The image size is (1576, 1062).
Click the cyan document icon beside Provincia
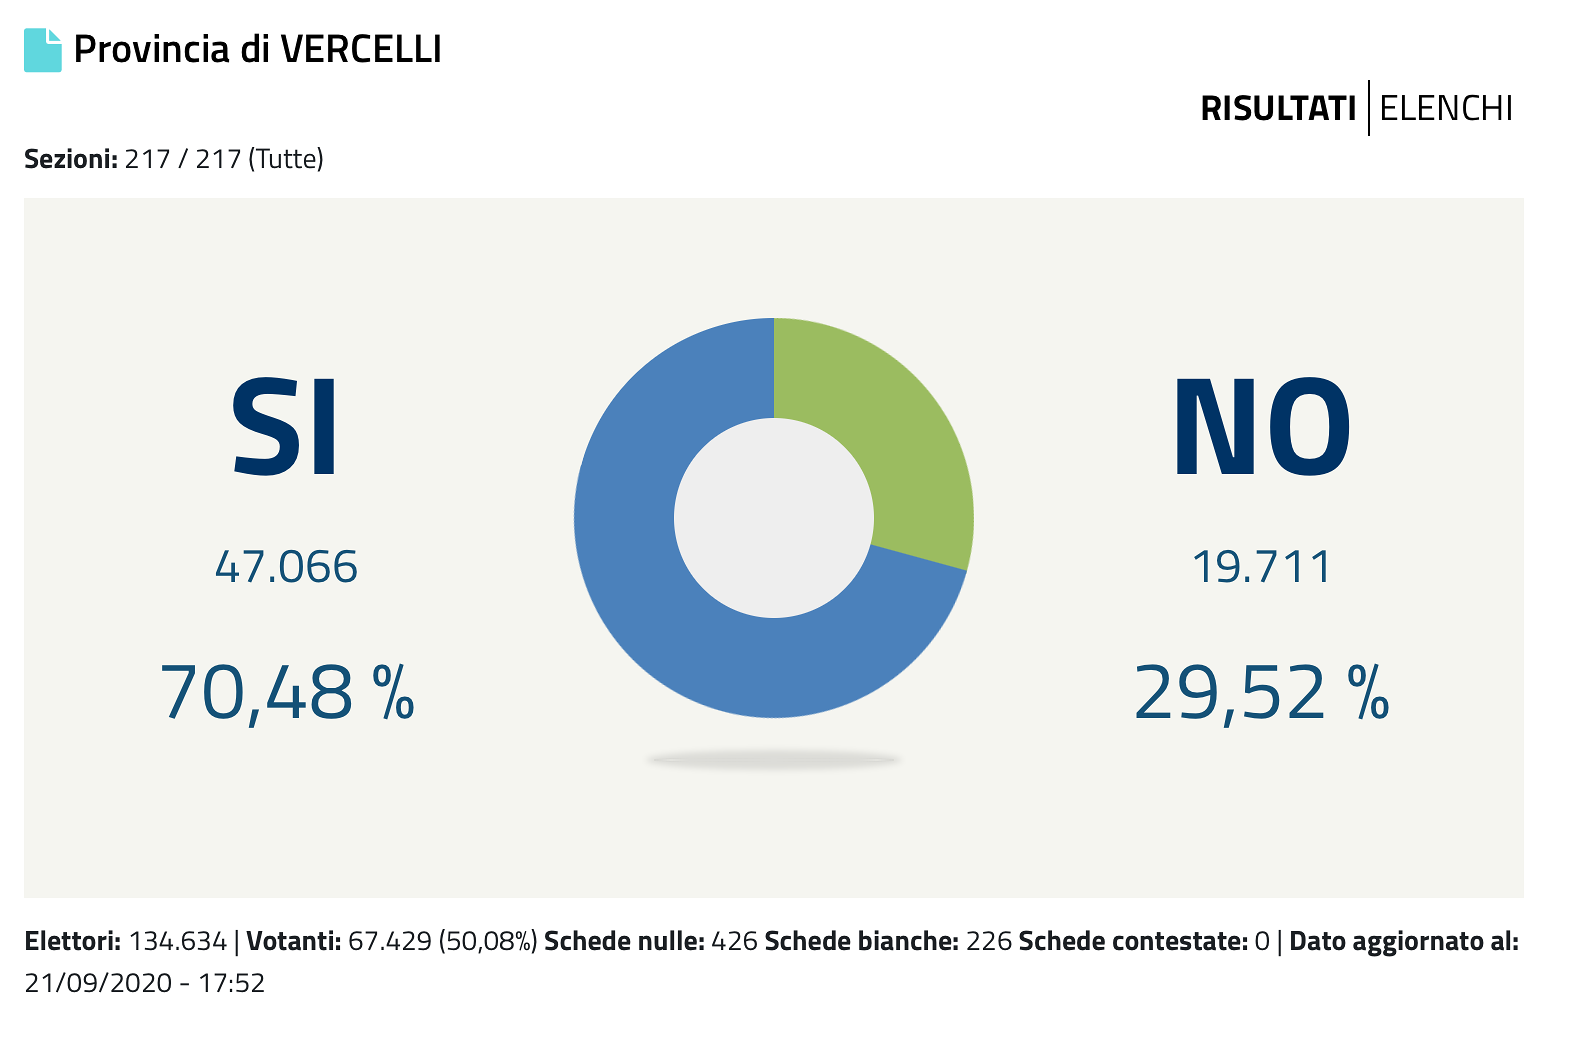coord(43,50)
